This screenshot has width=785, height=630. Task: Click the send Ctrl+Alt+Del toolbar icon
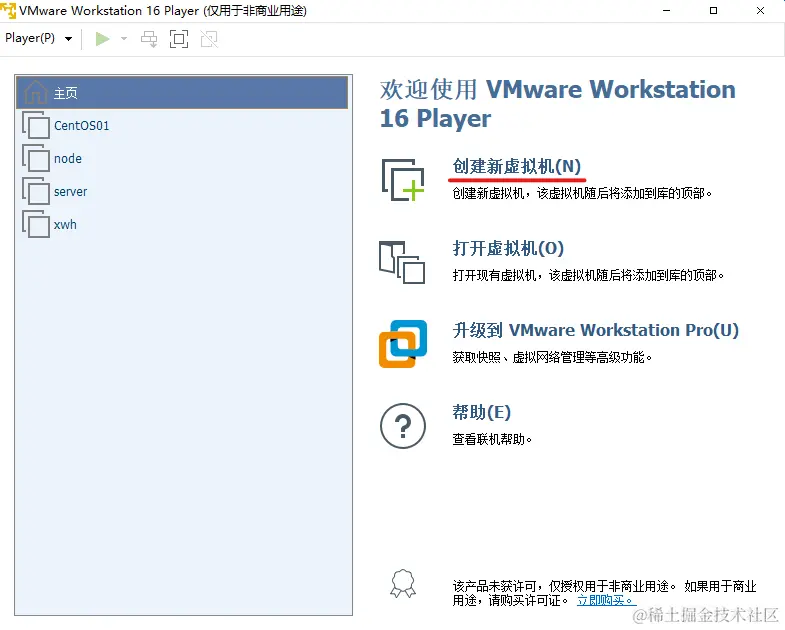tap(149, 39)
